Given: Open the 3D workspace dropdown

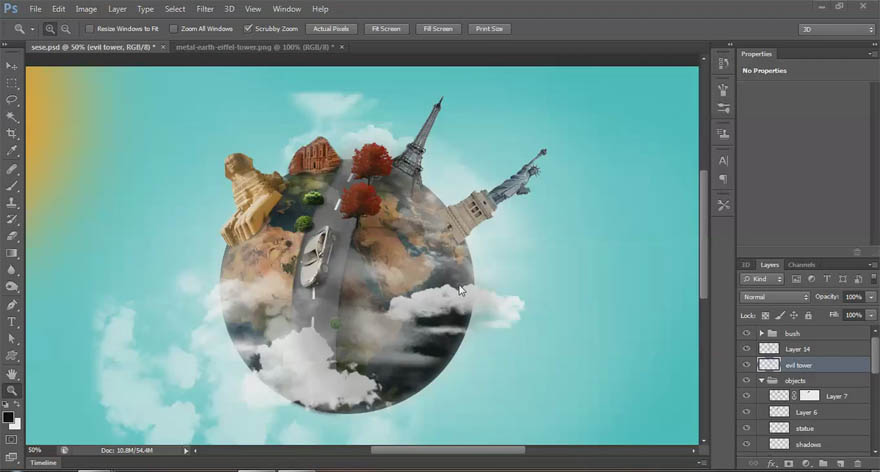Looking at the screenshot, I should point(837,29).
